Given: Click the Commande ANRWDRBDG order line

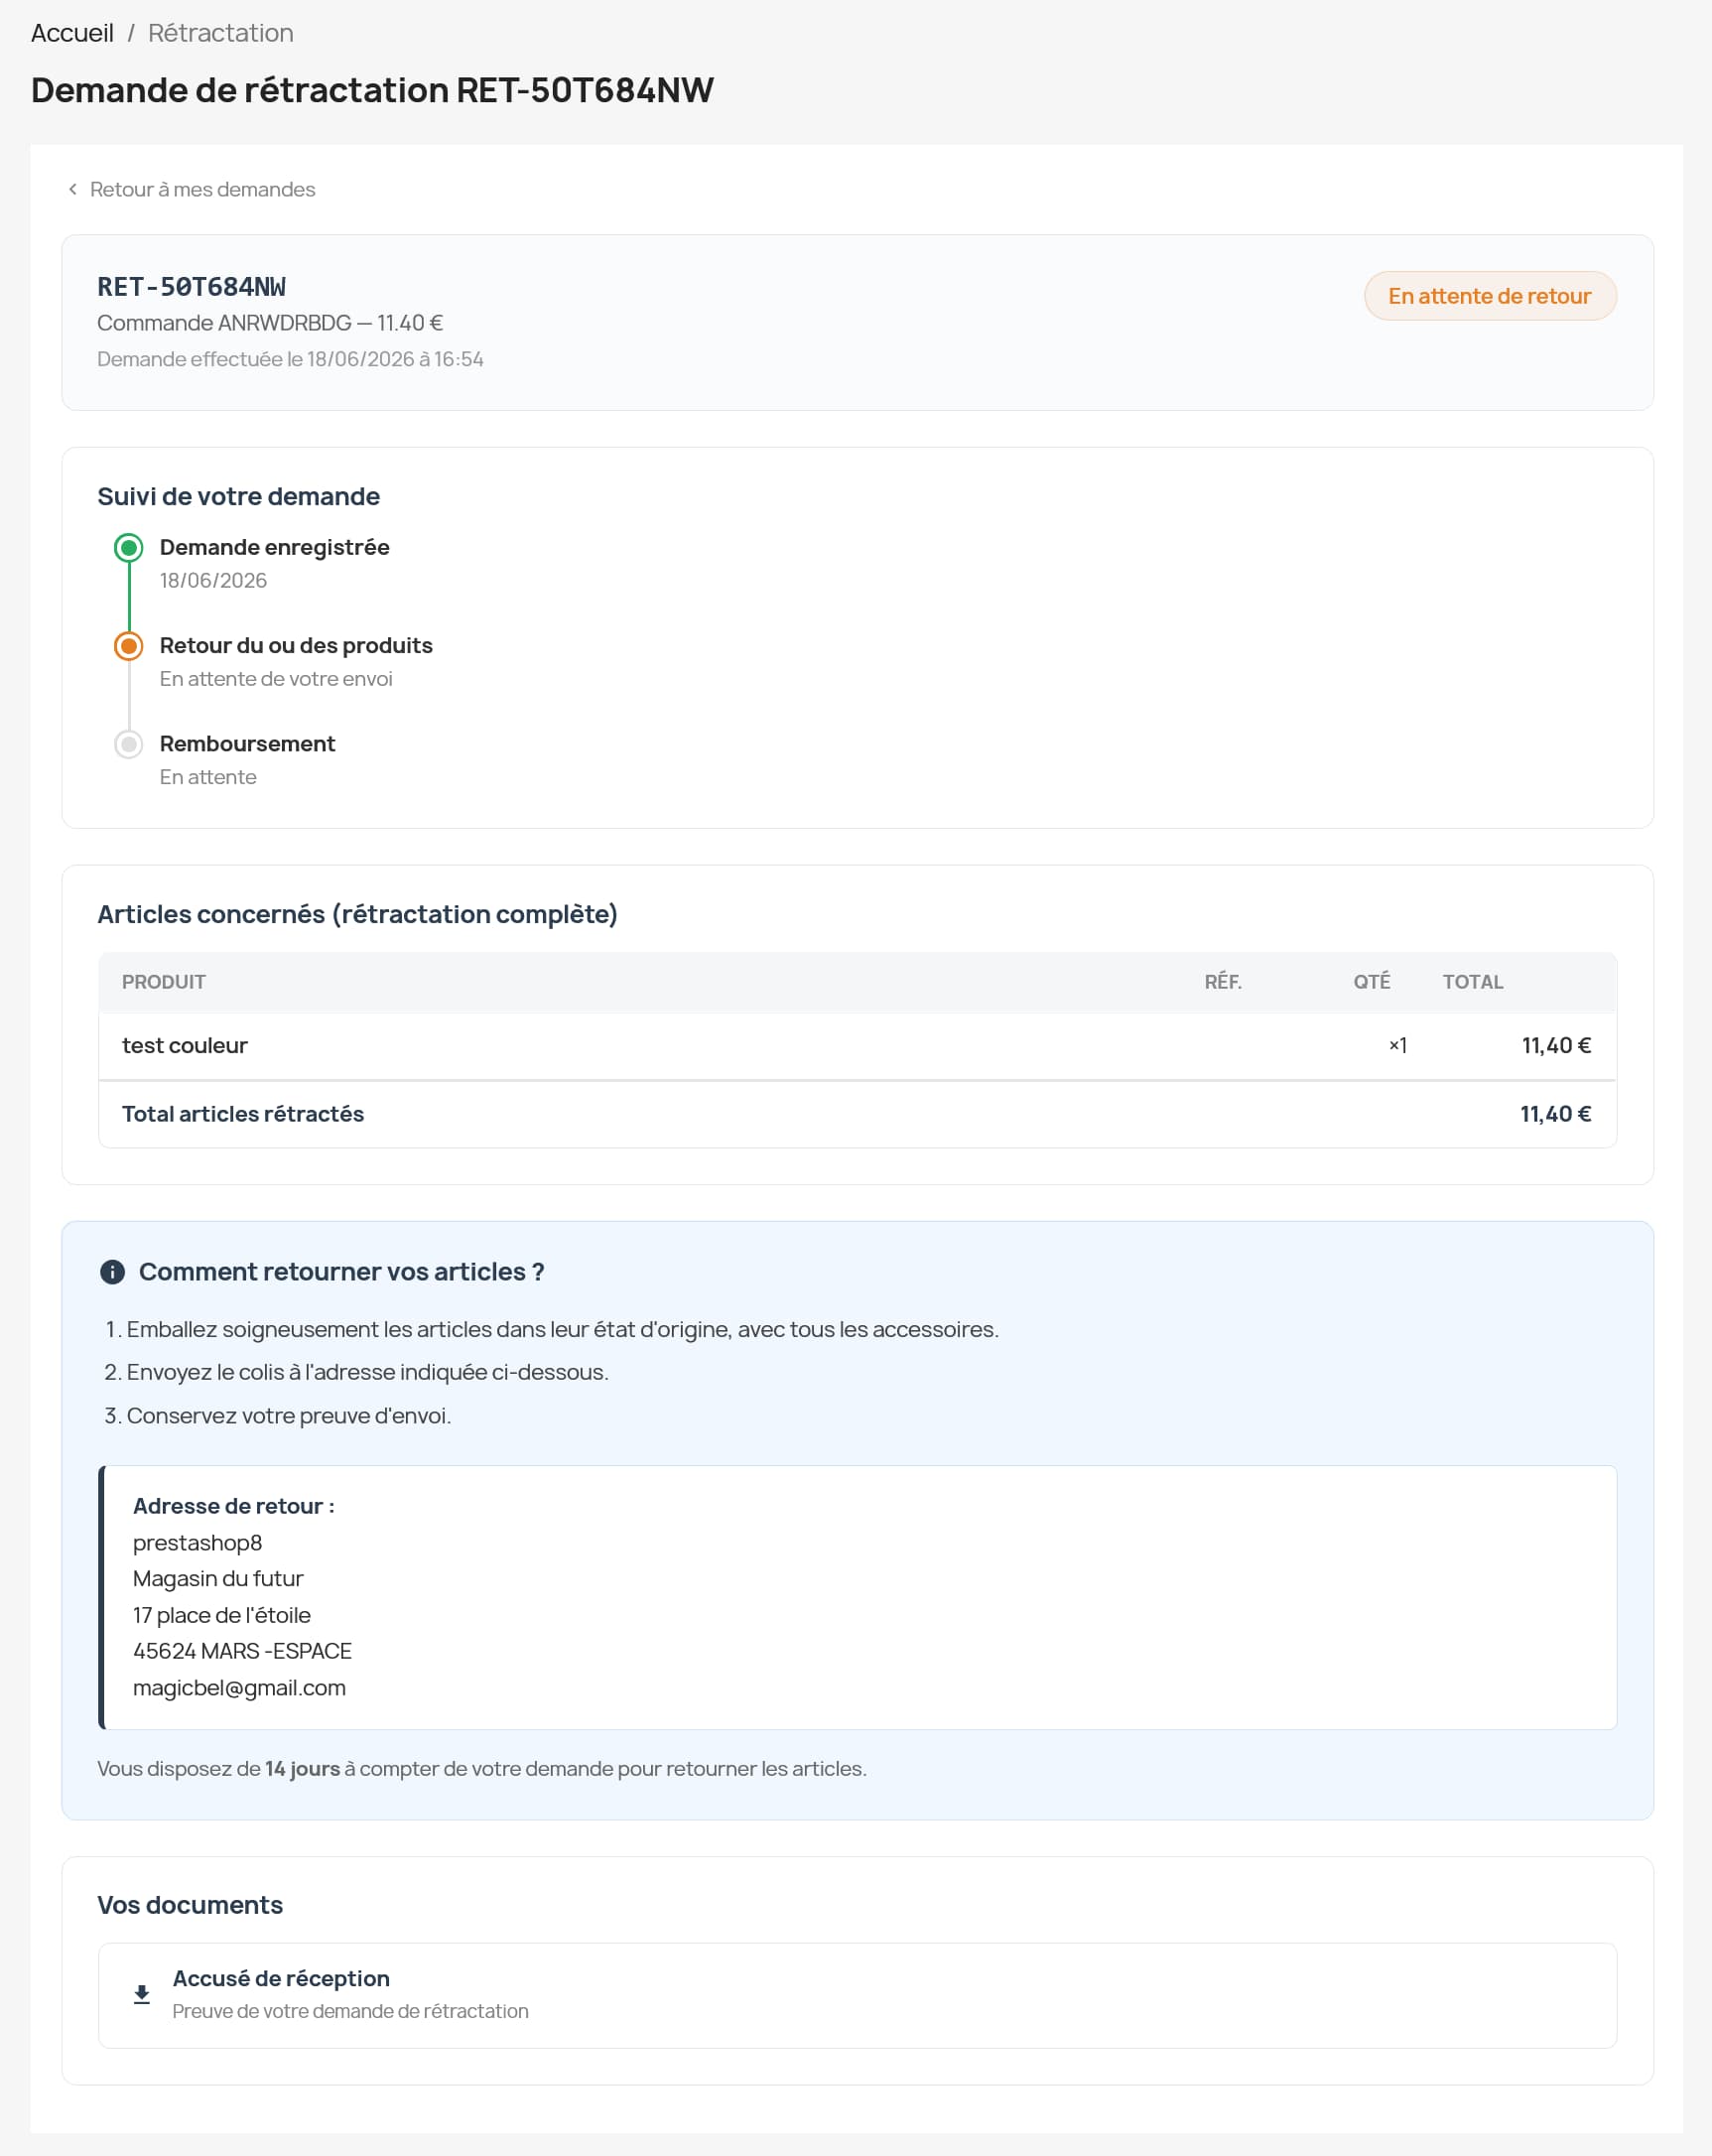Looking at the screenshot, I should tap(270, 323).
